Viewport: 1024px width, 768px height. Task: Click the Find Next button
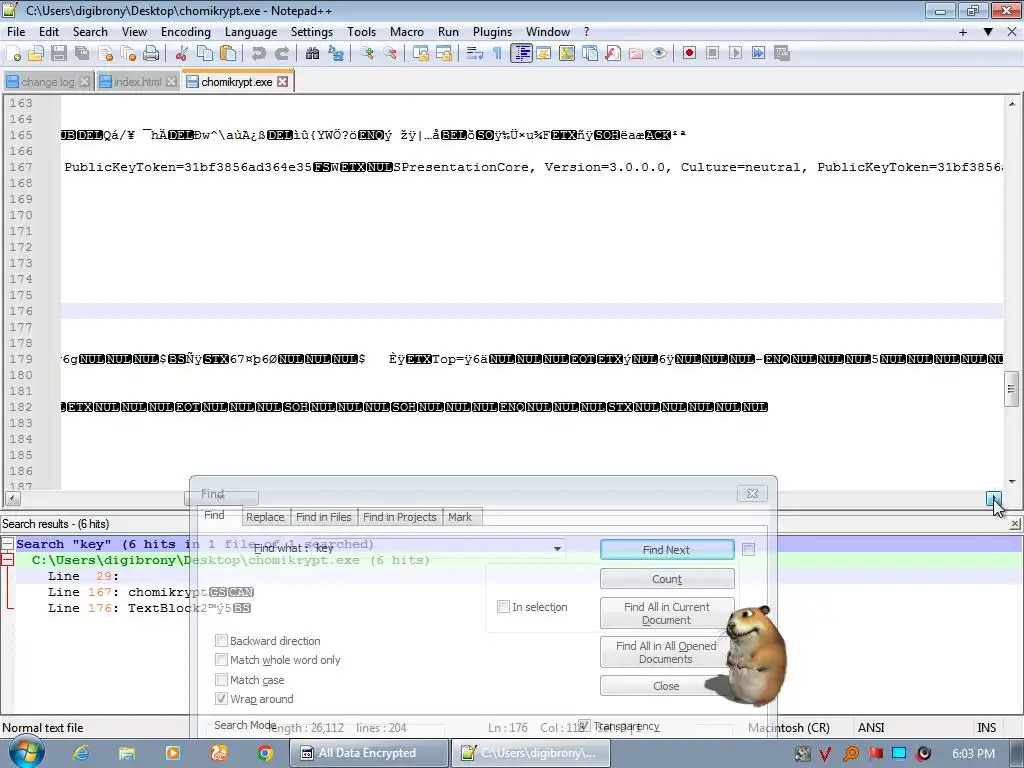click(667, 550)
